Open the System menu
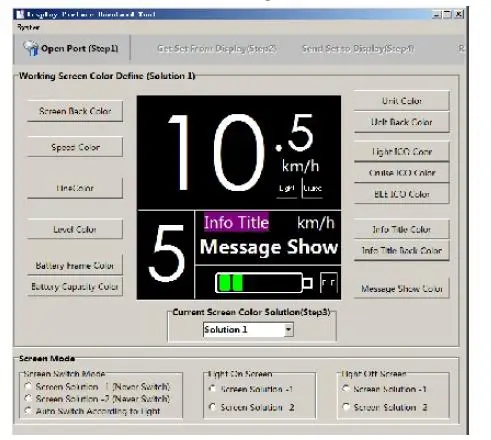This screenshot has height=440, width=491. [x=28, y=27]
